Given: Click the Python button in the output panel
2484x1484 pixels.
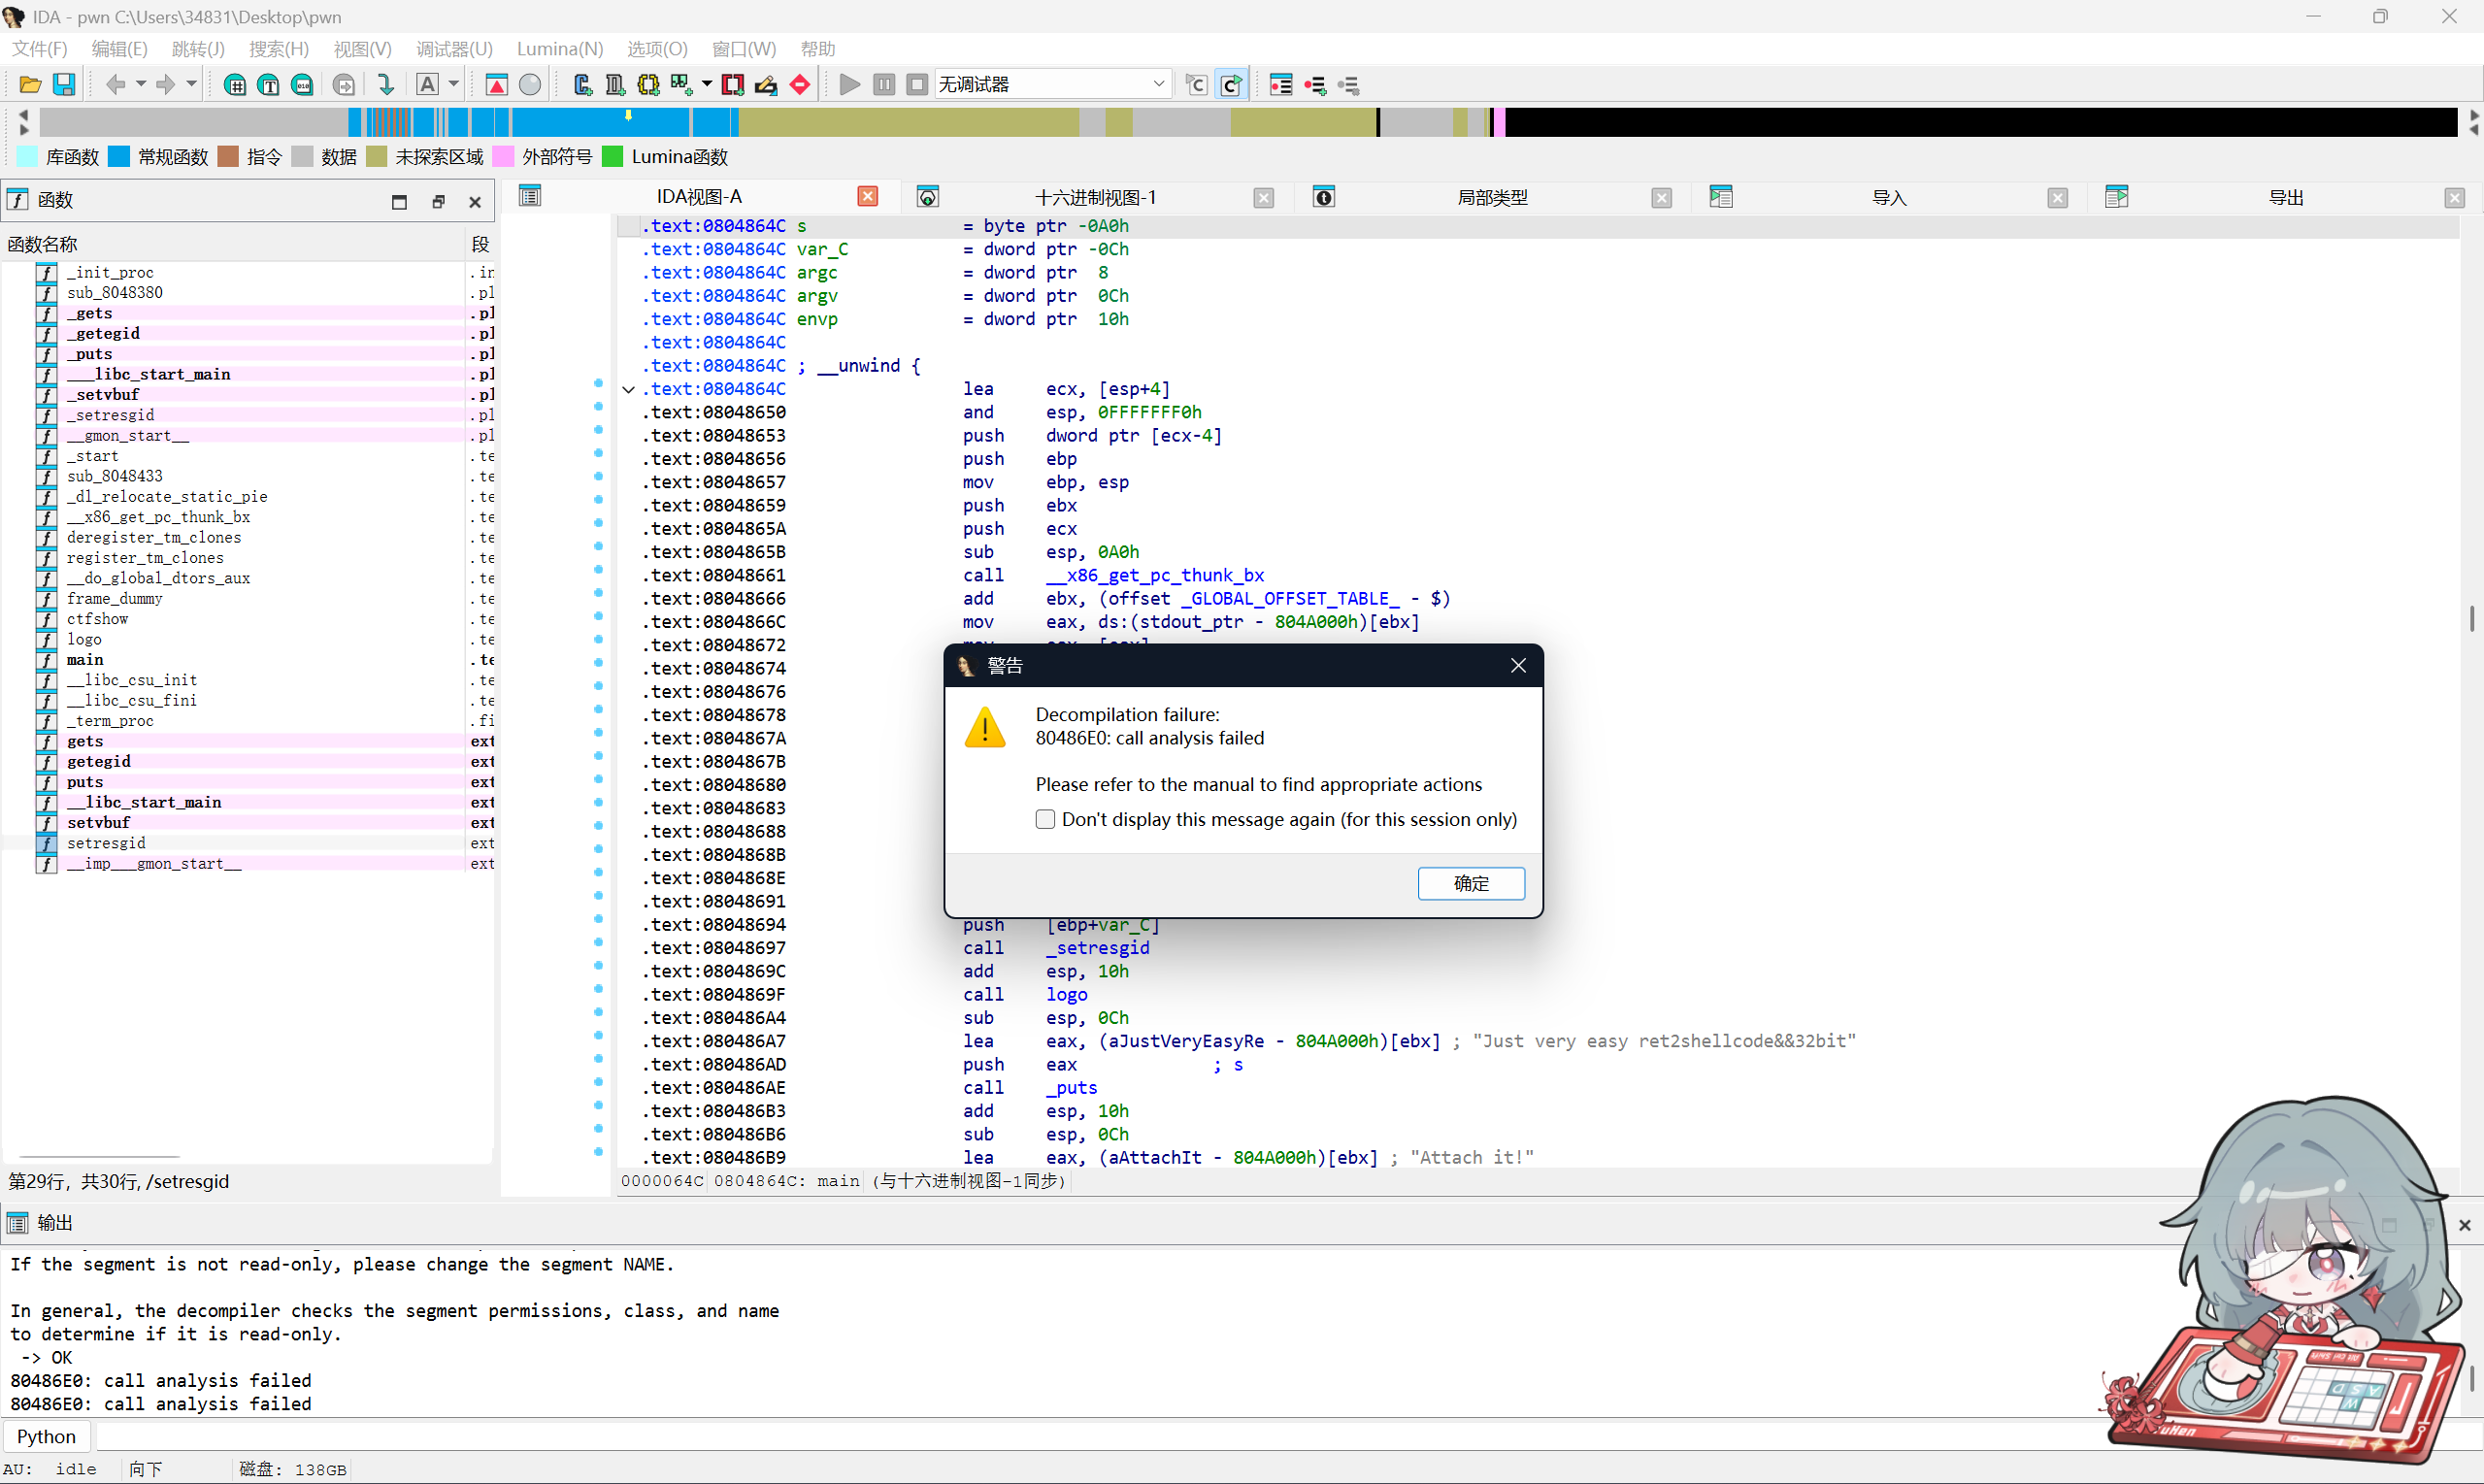Looking at the screenshot, I should click(46, 1437).
